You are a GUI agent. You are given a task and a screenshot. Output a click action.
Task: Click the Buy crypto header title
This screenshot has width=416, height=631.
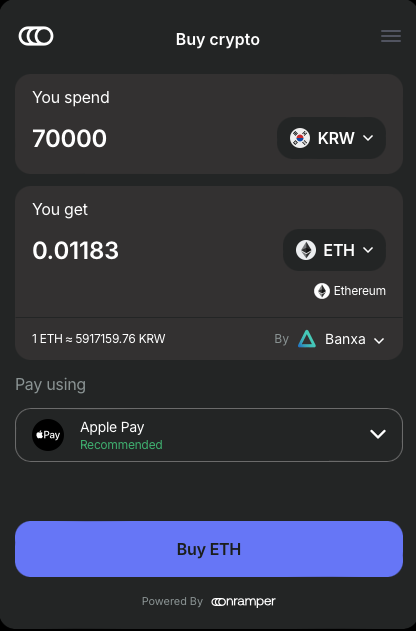tap(218, 40)
